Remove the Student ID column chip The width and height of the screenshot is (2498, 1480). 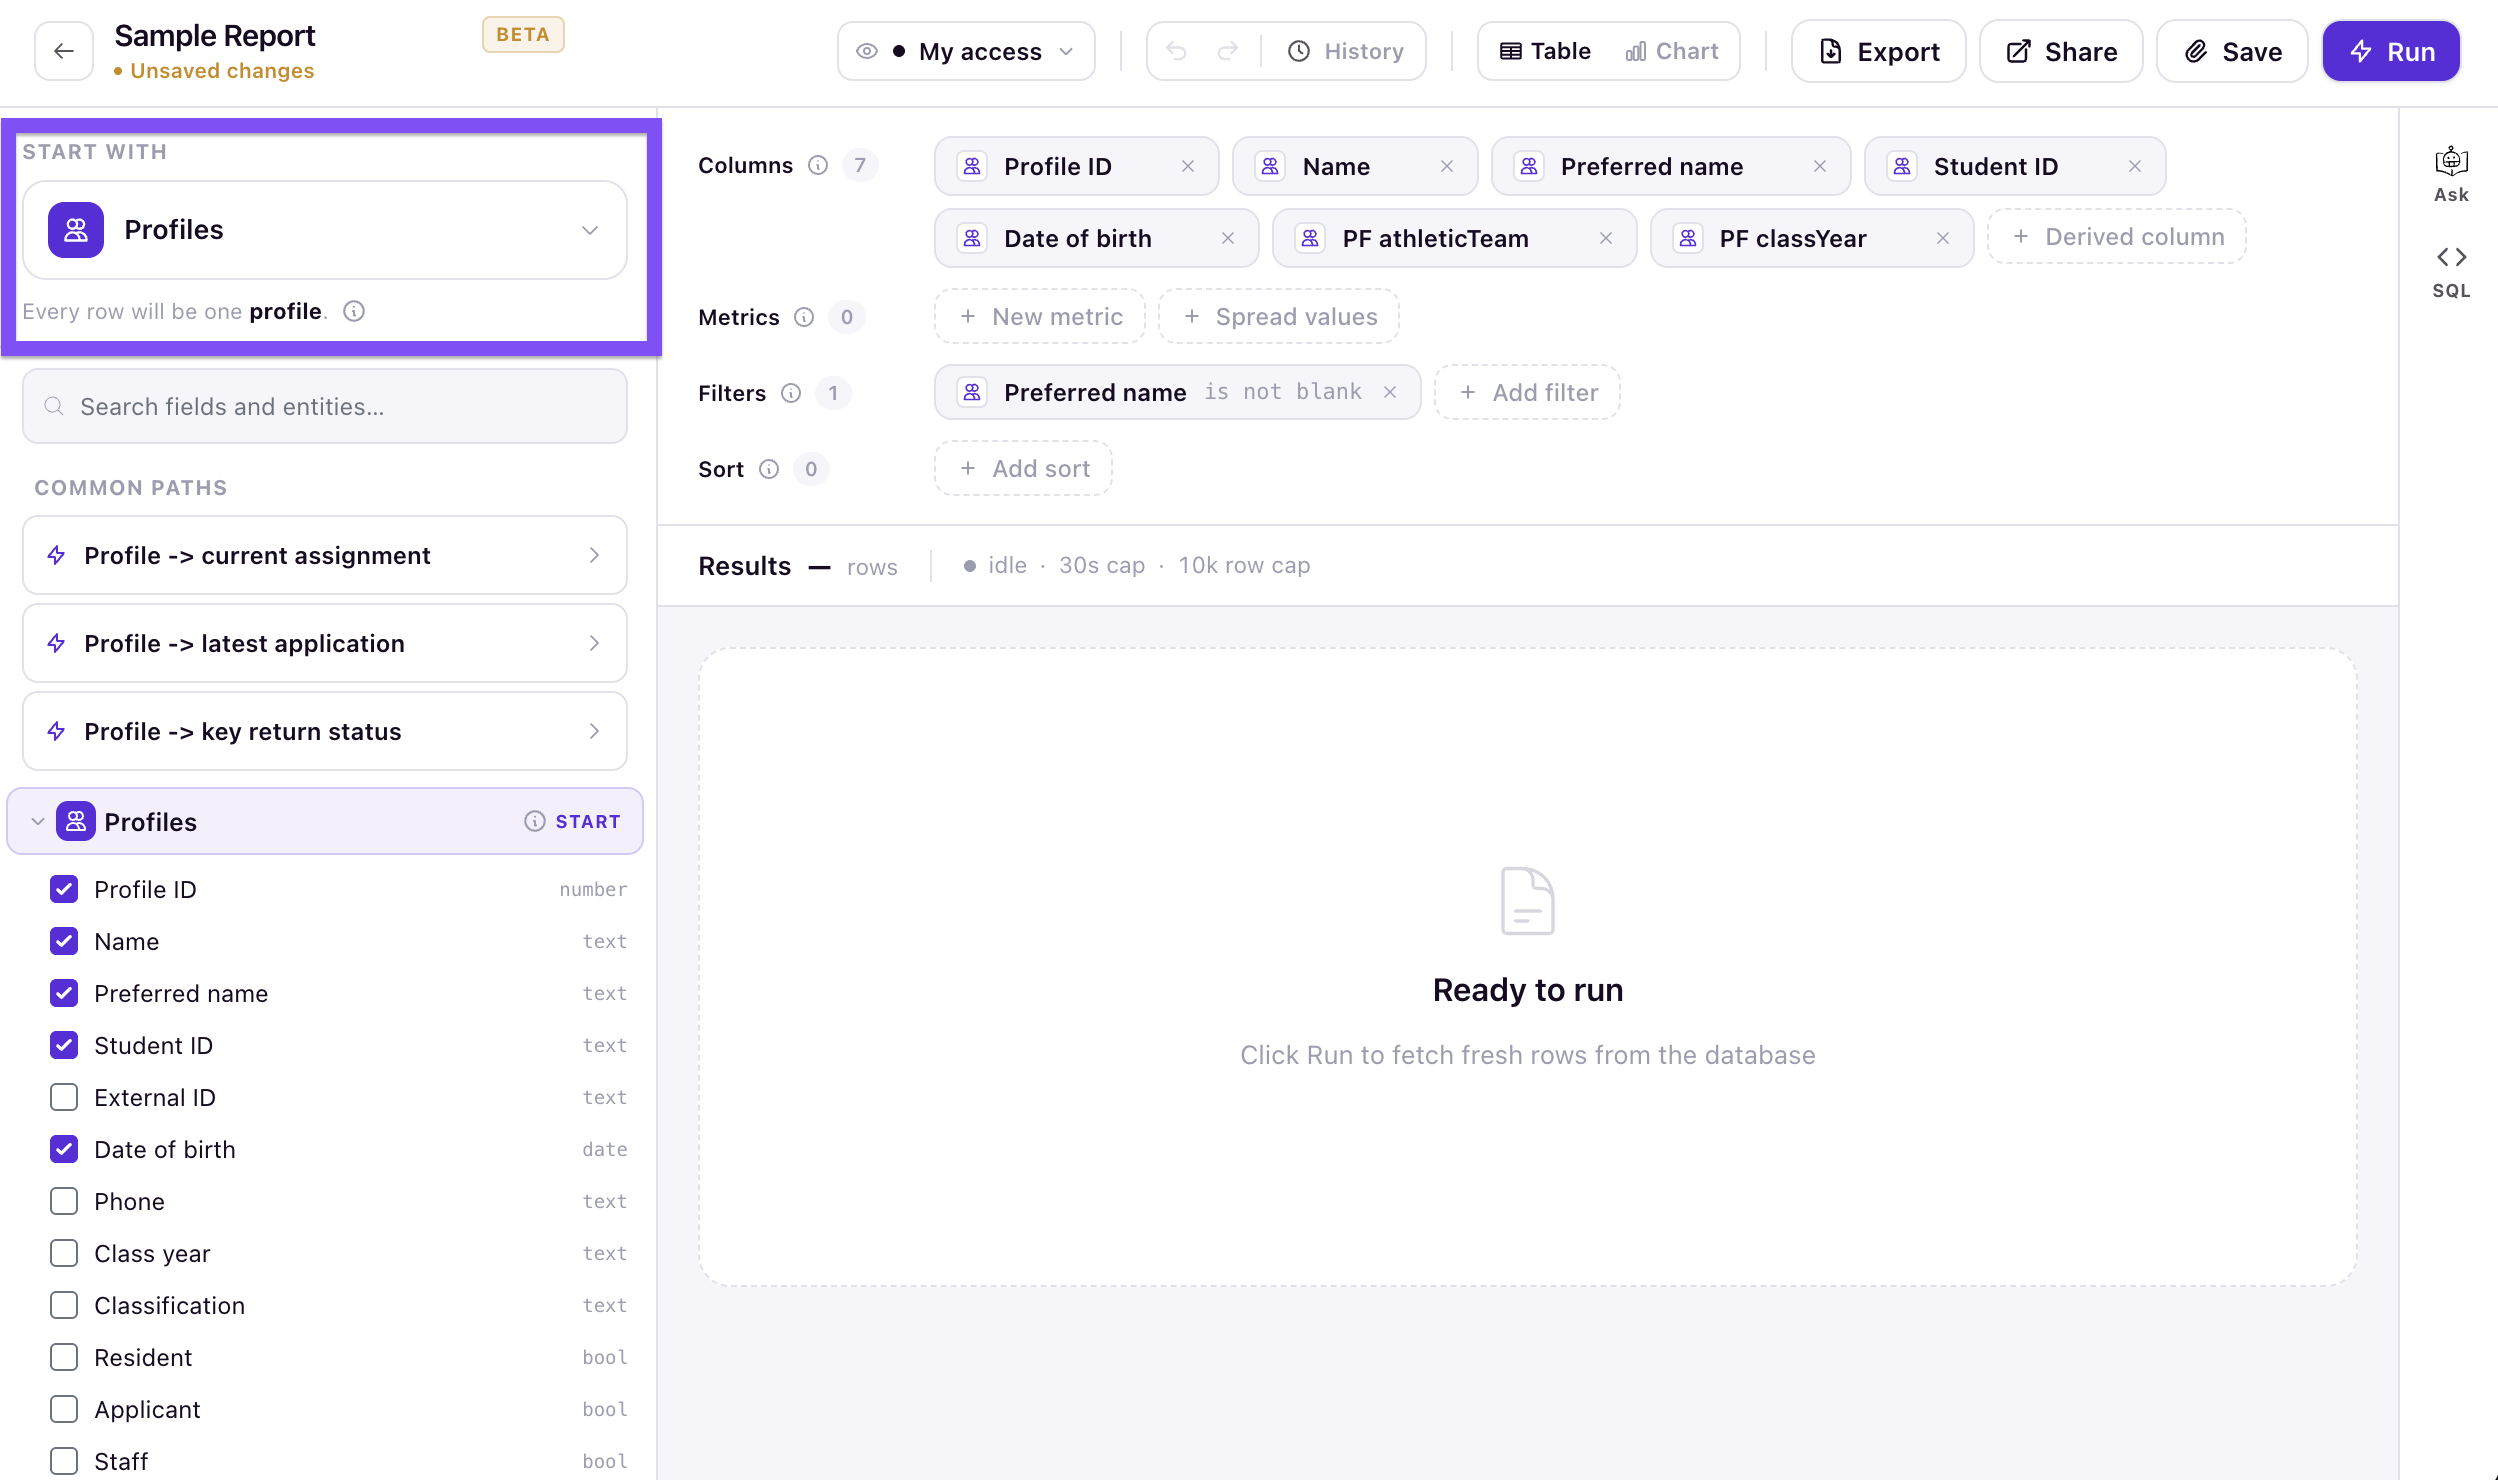pyautogui.click(x=2135, y=166)
